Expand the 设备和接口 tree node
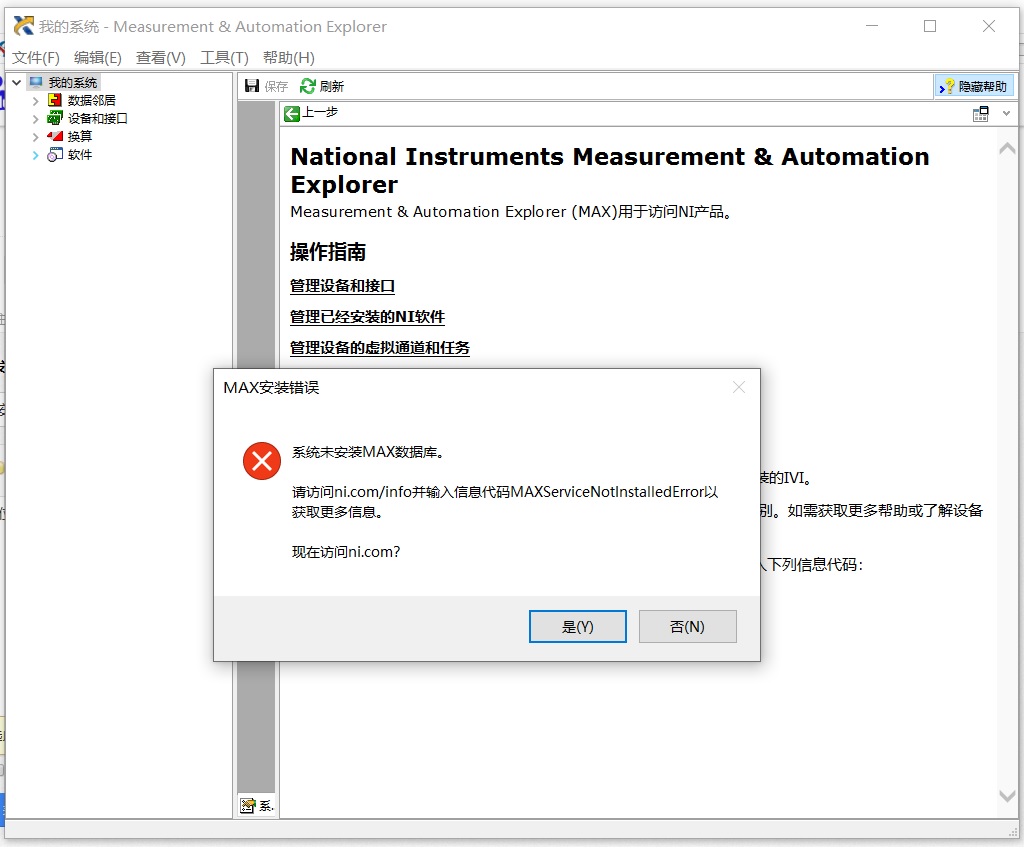The width and height of the screenshot is (1024, 850). (x=36, y=119)
